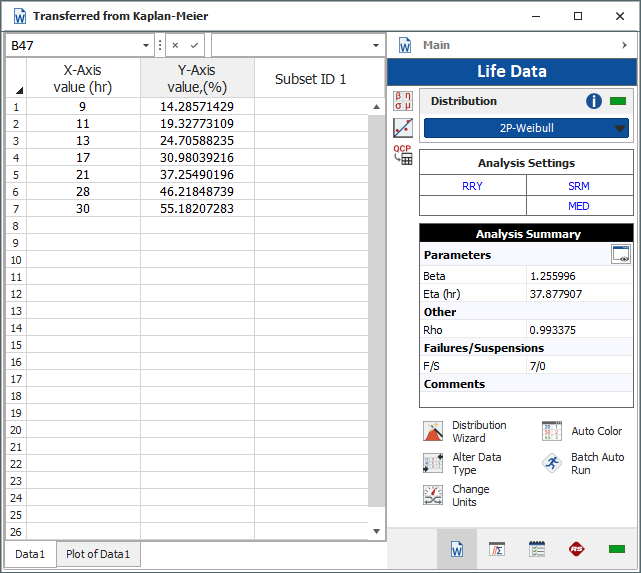Show detailed results in Analysis Summary
Viewport: 641px width, 573px height.
click(621, 255)
